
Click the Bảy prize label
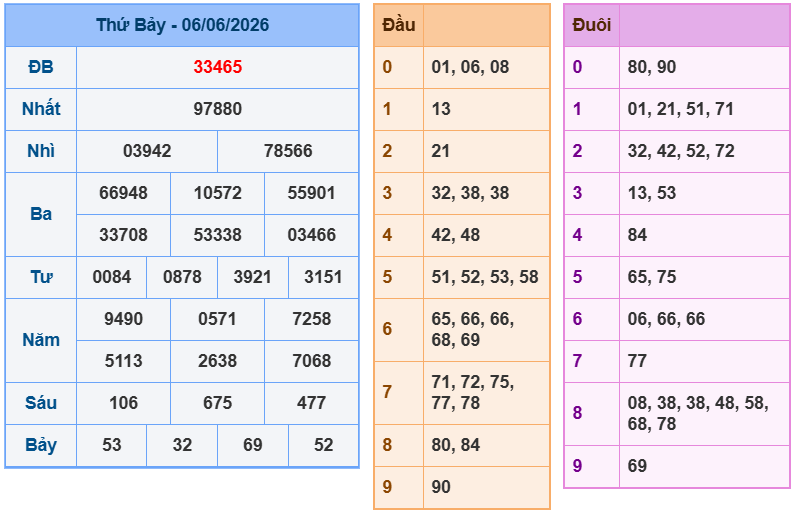(x=41, y=445)
